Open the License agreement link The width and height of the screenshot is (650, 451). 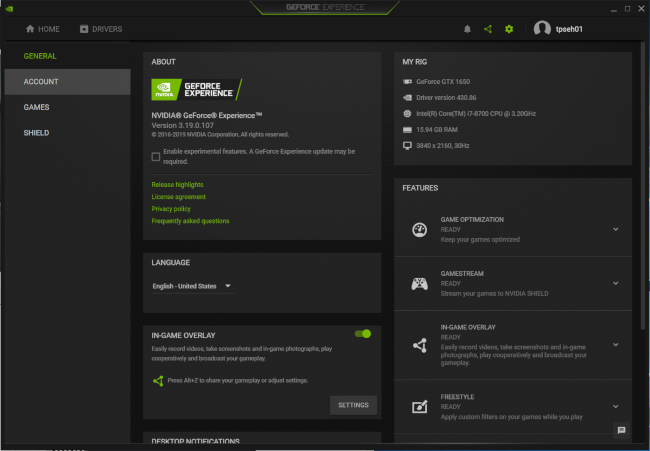(x=179, y=197)
